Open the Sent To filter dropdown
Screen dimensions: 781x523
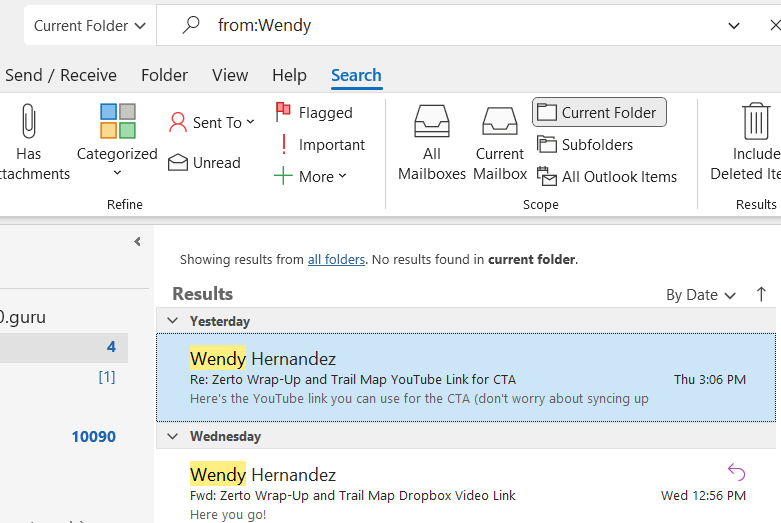[212, 123]
